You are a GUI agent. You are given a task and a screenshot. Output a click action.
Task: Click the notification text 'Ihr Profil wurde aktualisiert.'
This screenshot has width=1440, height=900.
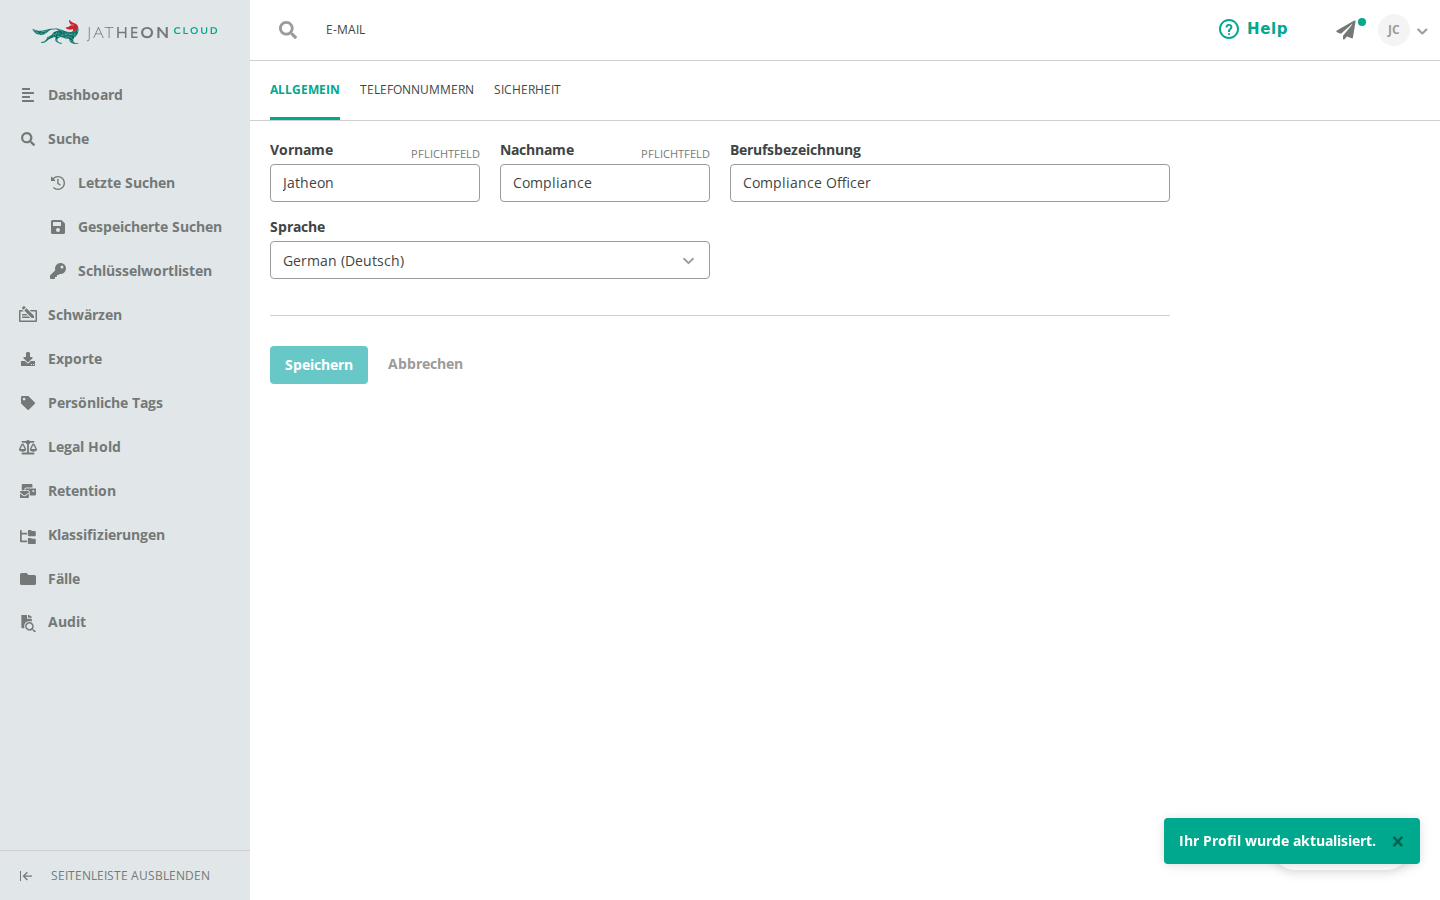1277,841
